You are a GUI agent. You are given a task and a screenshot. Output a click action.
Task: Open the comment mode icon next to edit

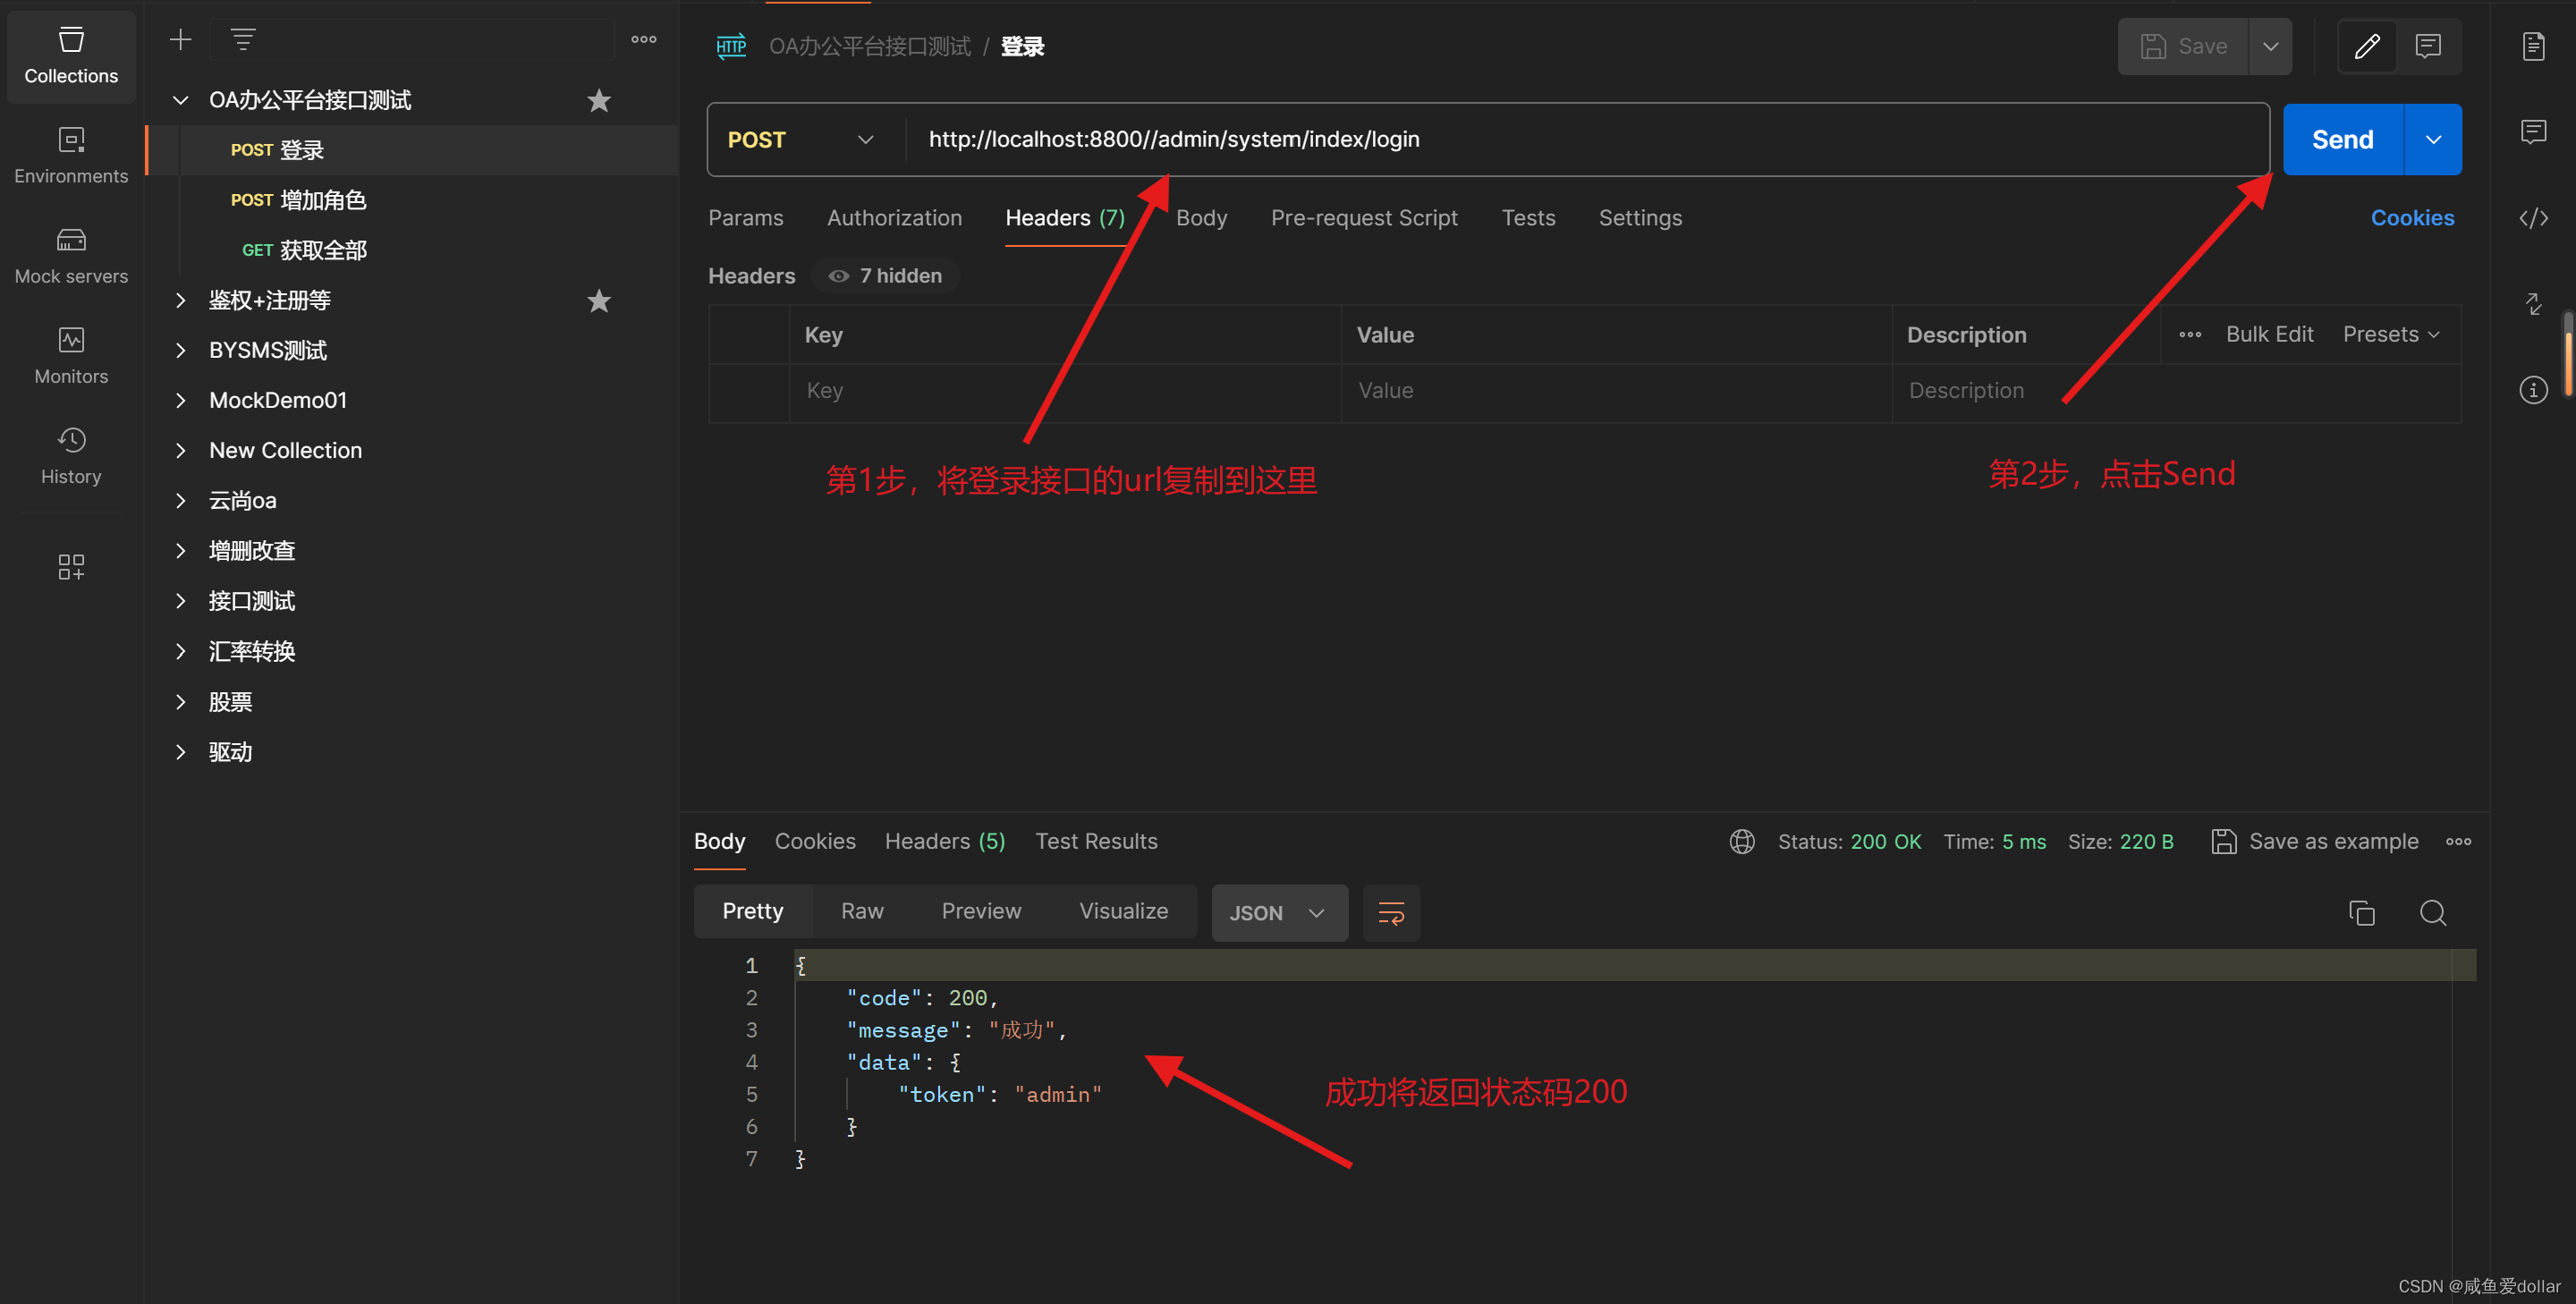(2428, 46)
